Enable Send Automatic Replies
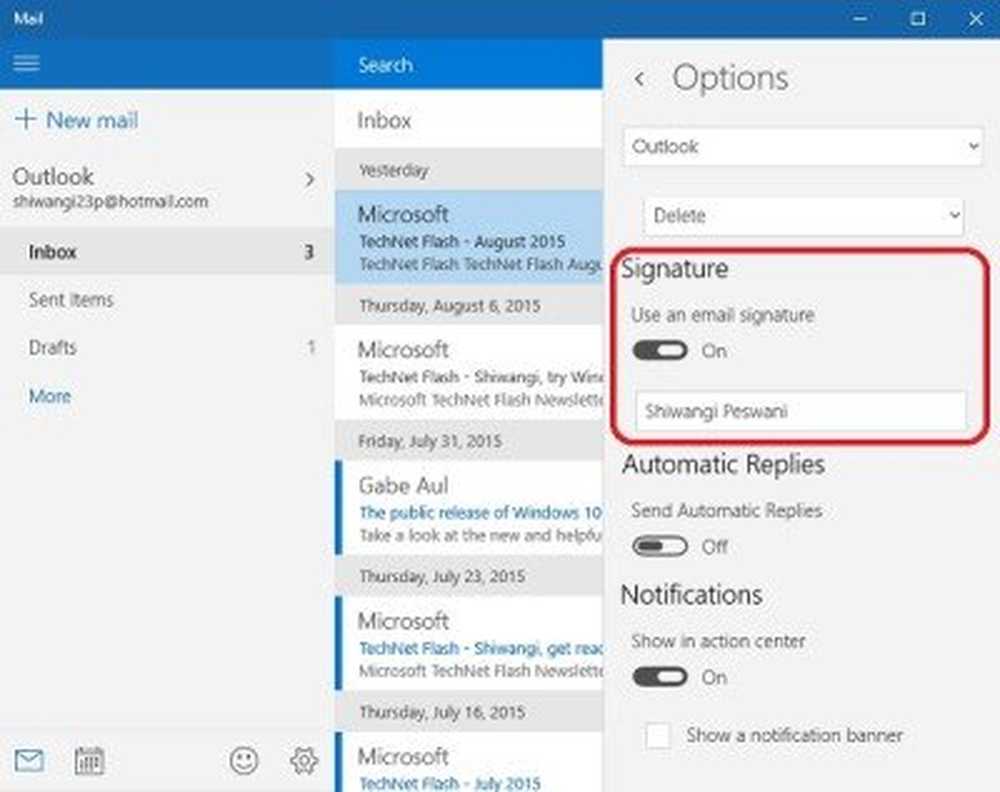 (x=659, y=546)
